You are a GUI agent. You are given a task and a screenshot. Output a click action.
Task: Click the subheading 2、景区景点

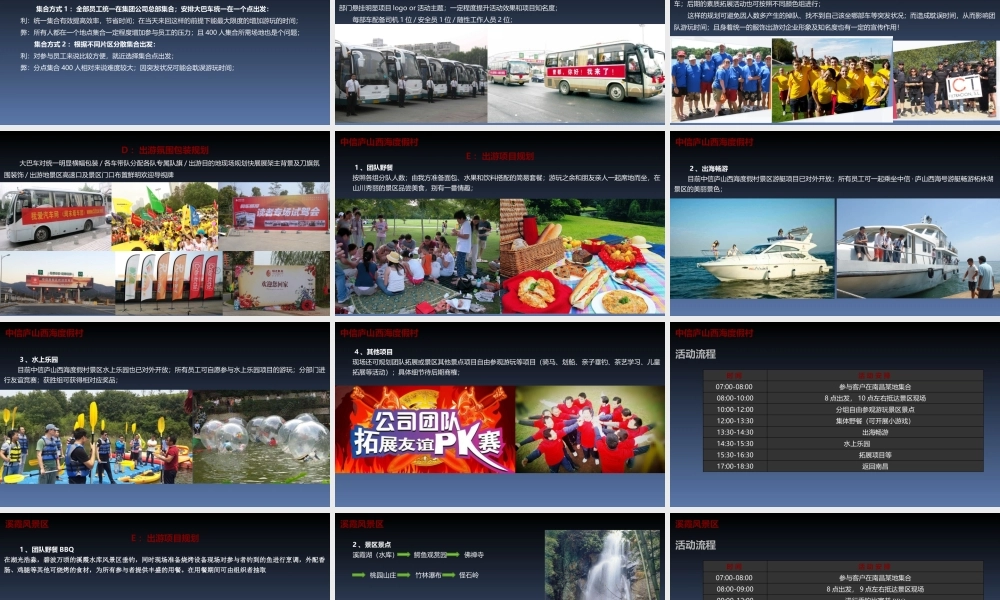coord(372,545)
